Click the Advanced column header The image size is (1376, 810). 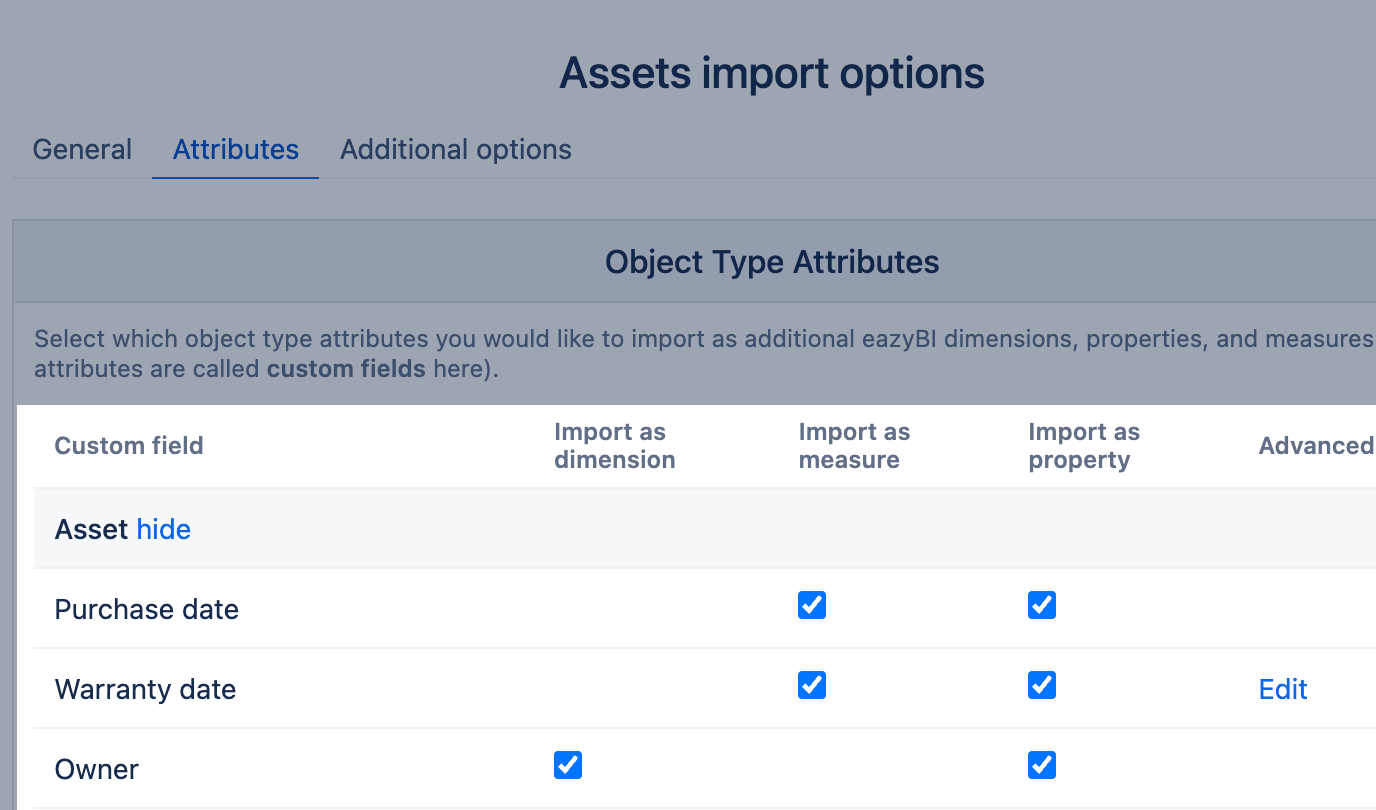point(1315,446)
